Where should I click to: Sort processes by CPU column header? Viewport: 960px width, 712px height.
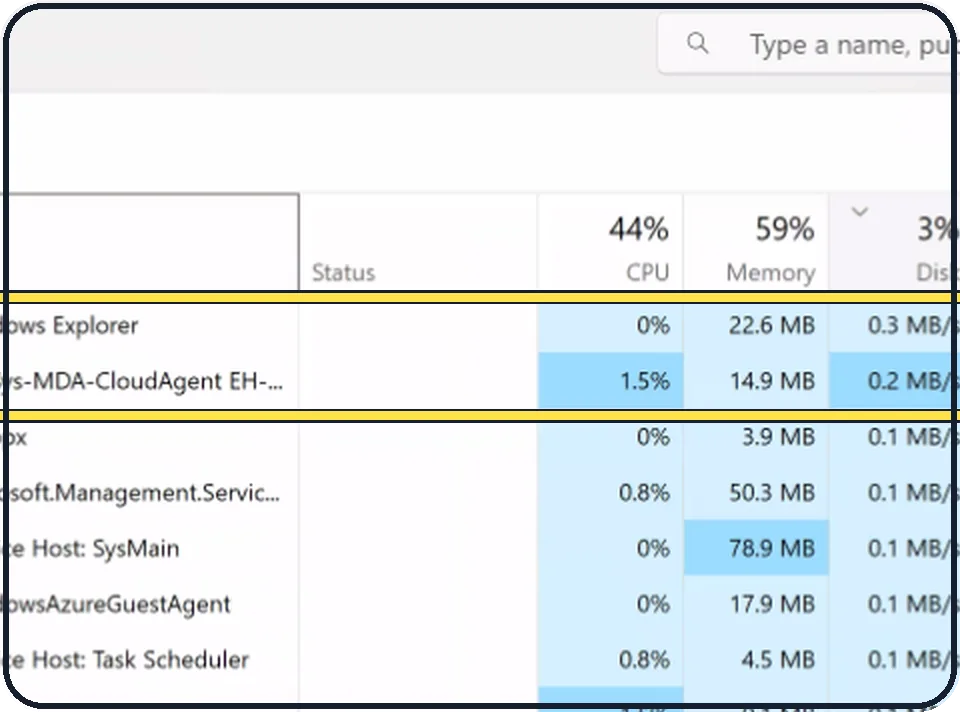tap(610, 242)
